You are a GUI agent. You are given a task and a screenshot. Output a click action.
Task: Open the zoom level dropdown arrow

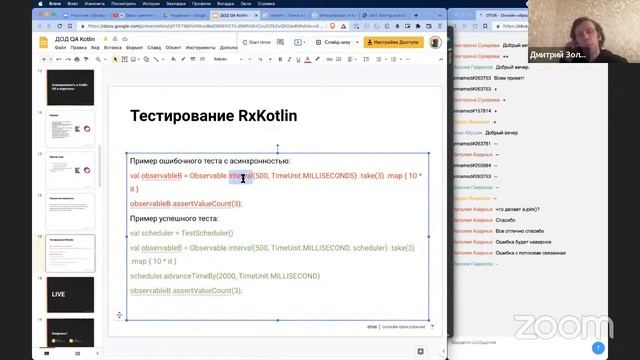(x=105, y=60)
